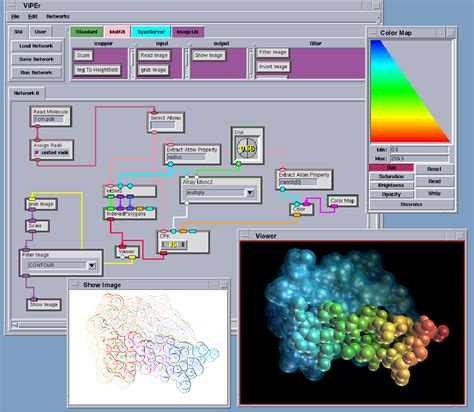Viewport: 474px width, 412px height.
Task: Switch to the MolKit library tab
Action: pos(117,32)
